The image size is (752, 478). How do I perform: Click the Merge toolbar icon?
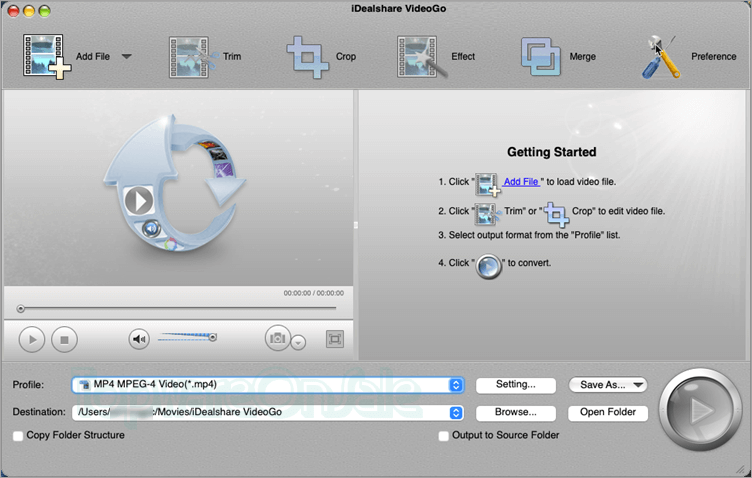540,57
